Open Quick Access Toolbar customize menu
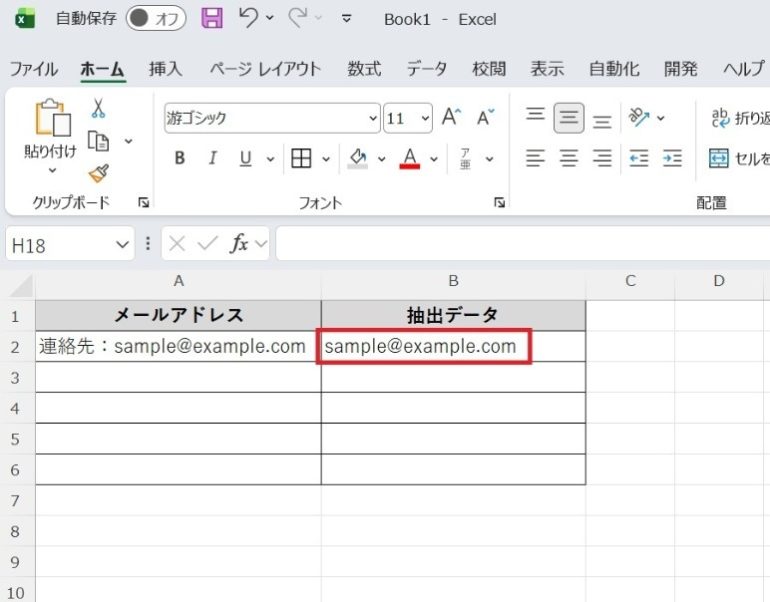The height and width of the screenshot is (602, 770). (x=346, y=19)
